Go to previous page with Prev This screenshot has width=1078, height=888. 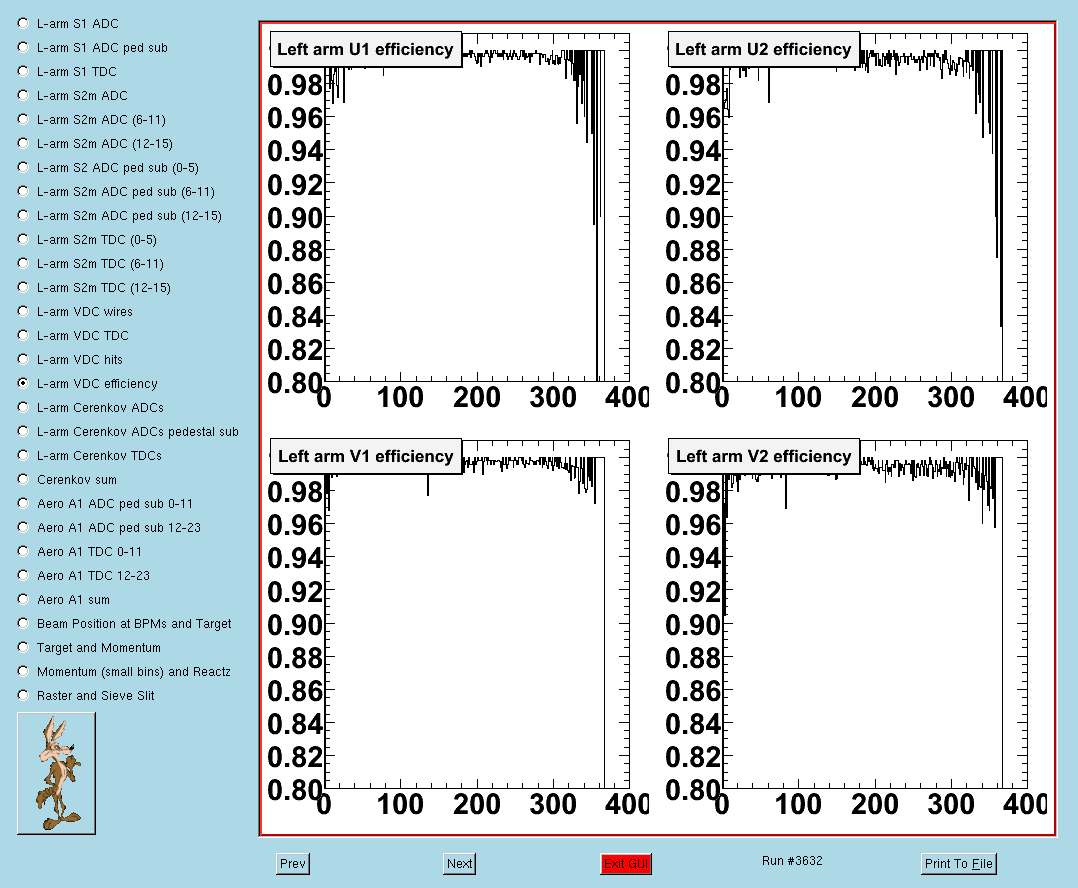(293, 864)
